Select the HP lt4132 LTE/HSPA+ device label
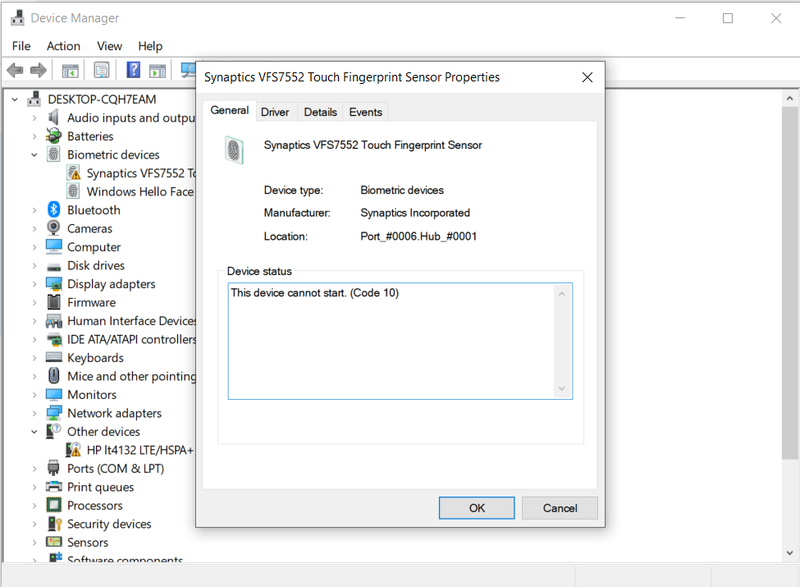 tap(140, 450)
